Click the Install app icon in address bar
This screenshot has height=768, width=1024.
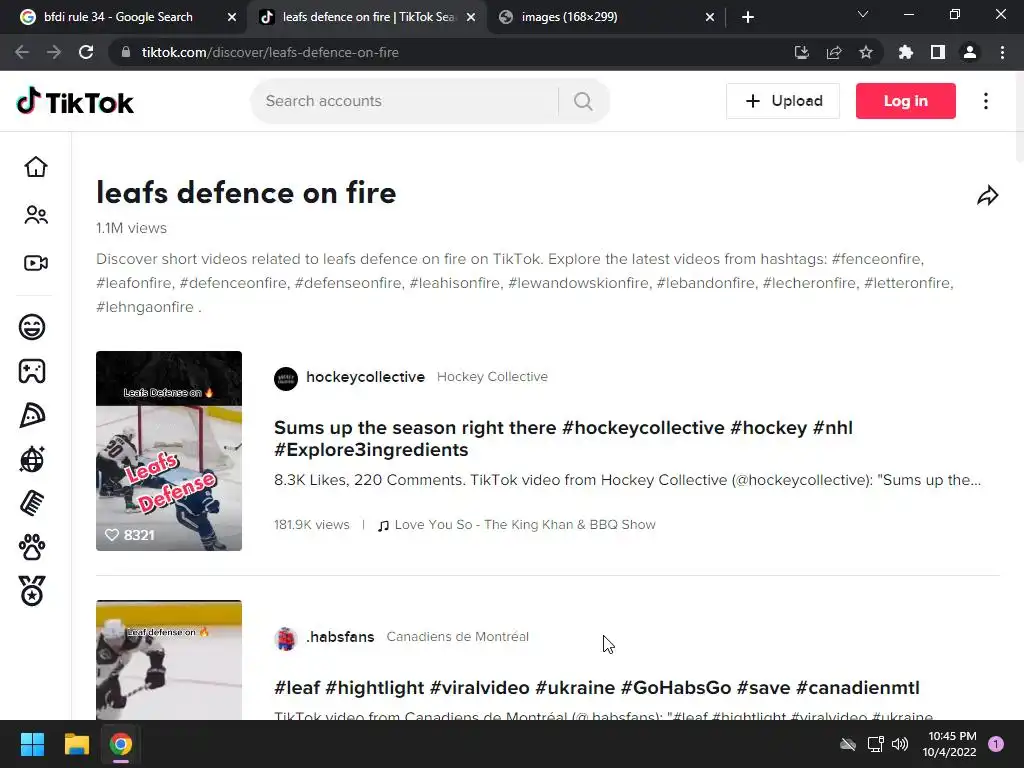click(x=801, y=52)
